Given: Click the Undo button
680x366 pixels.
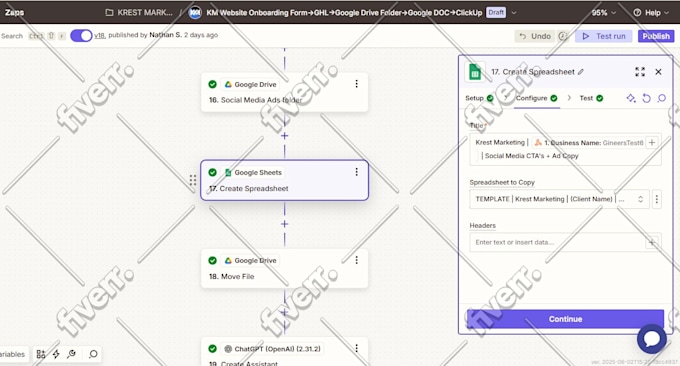Looking at the screenshot, I should pos(535,36).
